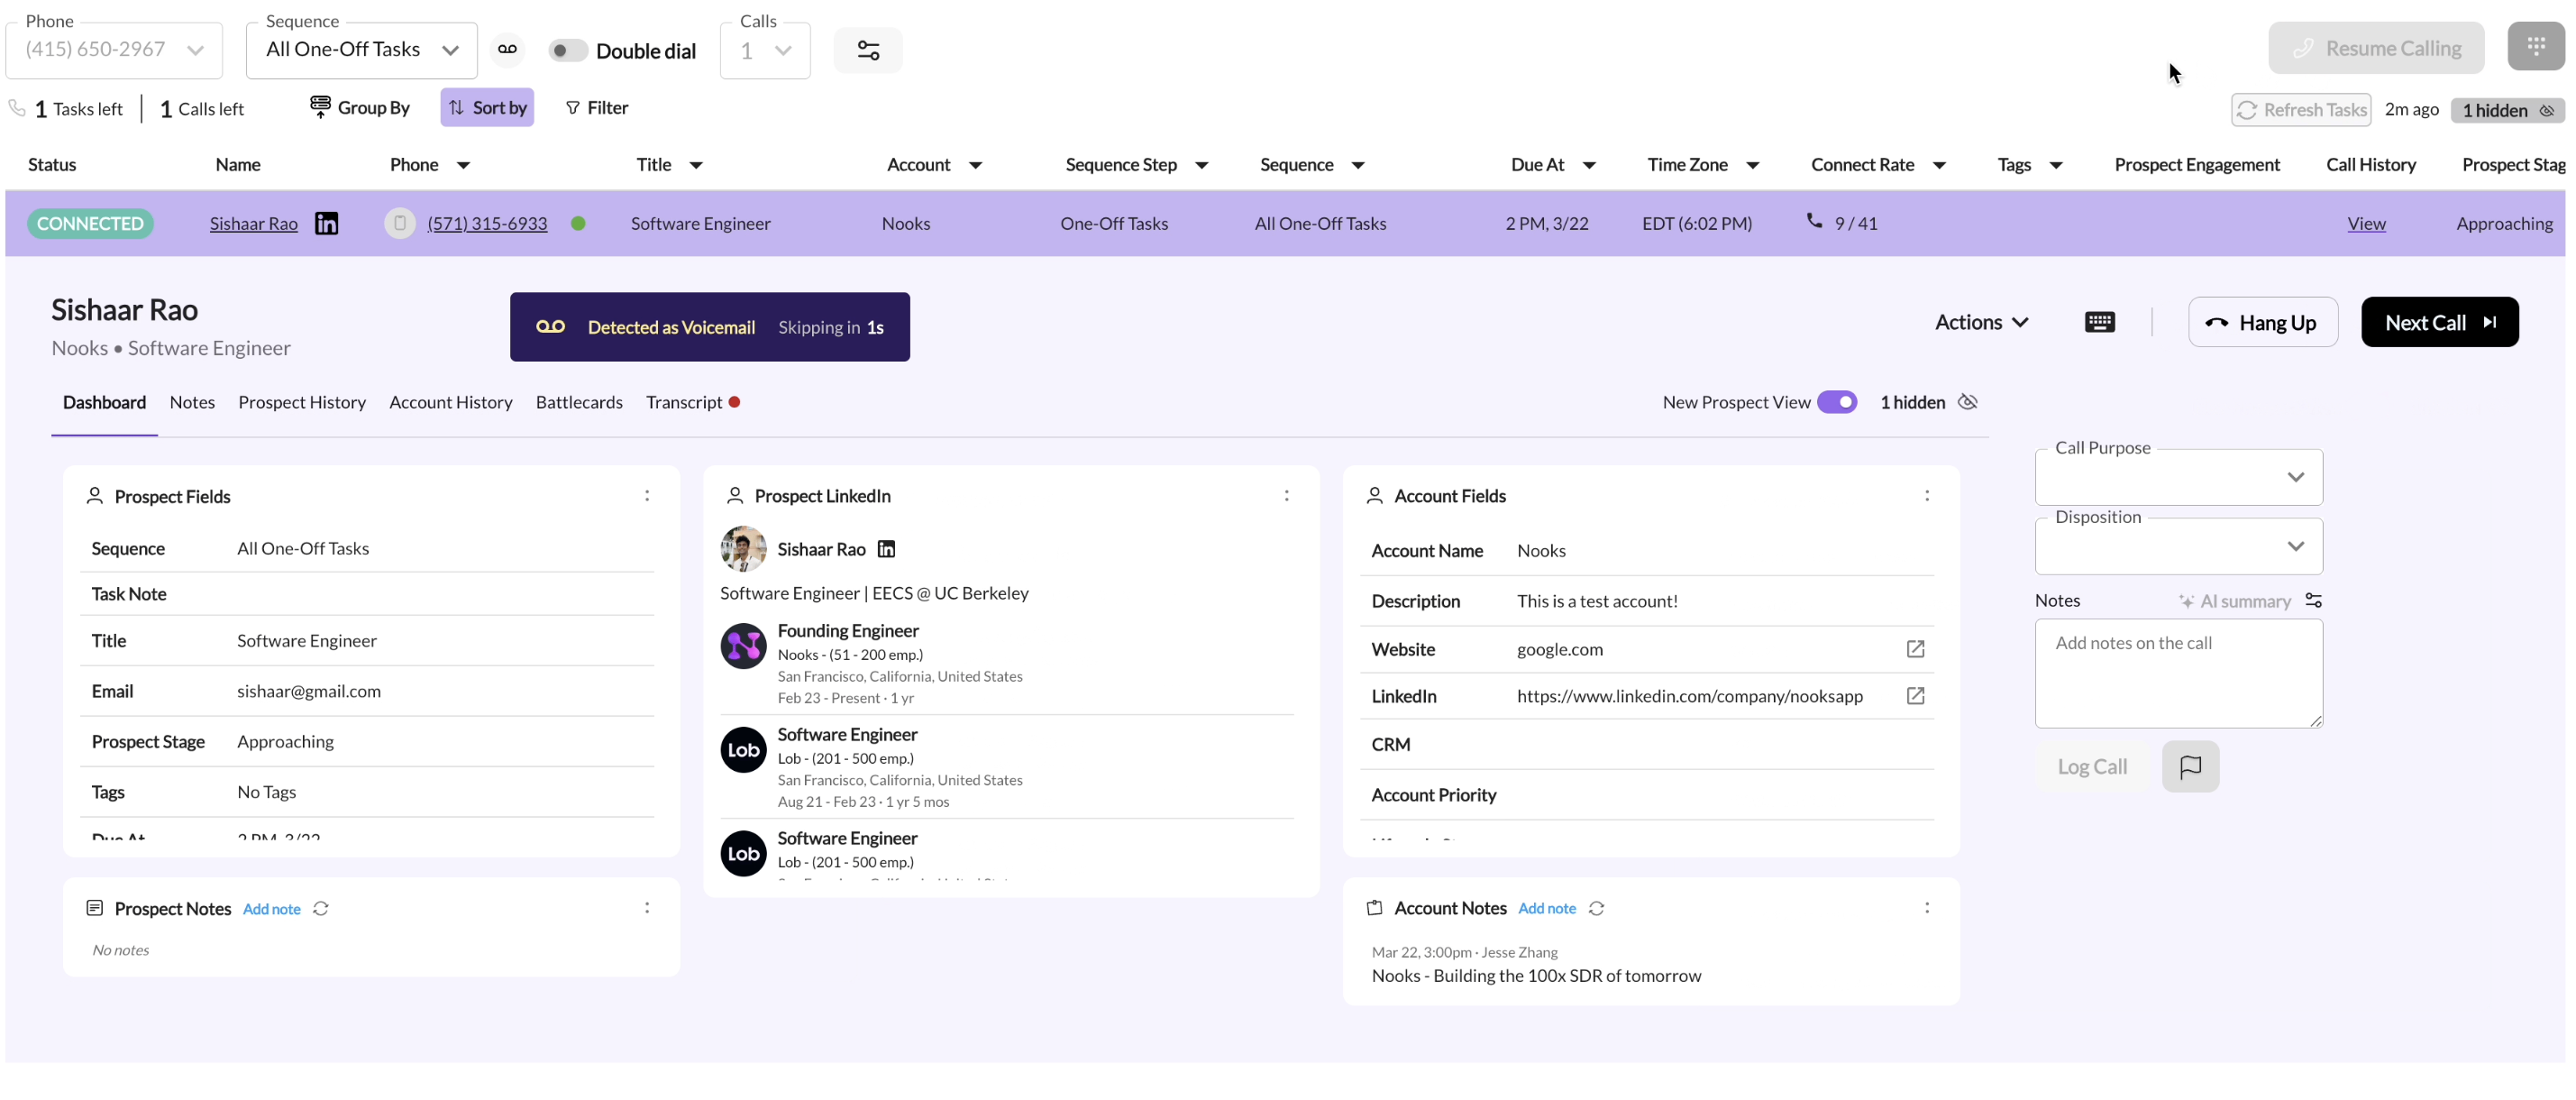This screenshot has height=1100, width=2576.
Task: Click the flag icon next to Log Call
Action: tap(2190, 767)
